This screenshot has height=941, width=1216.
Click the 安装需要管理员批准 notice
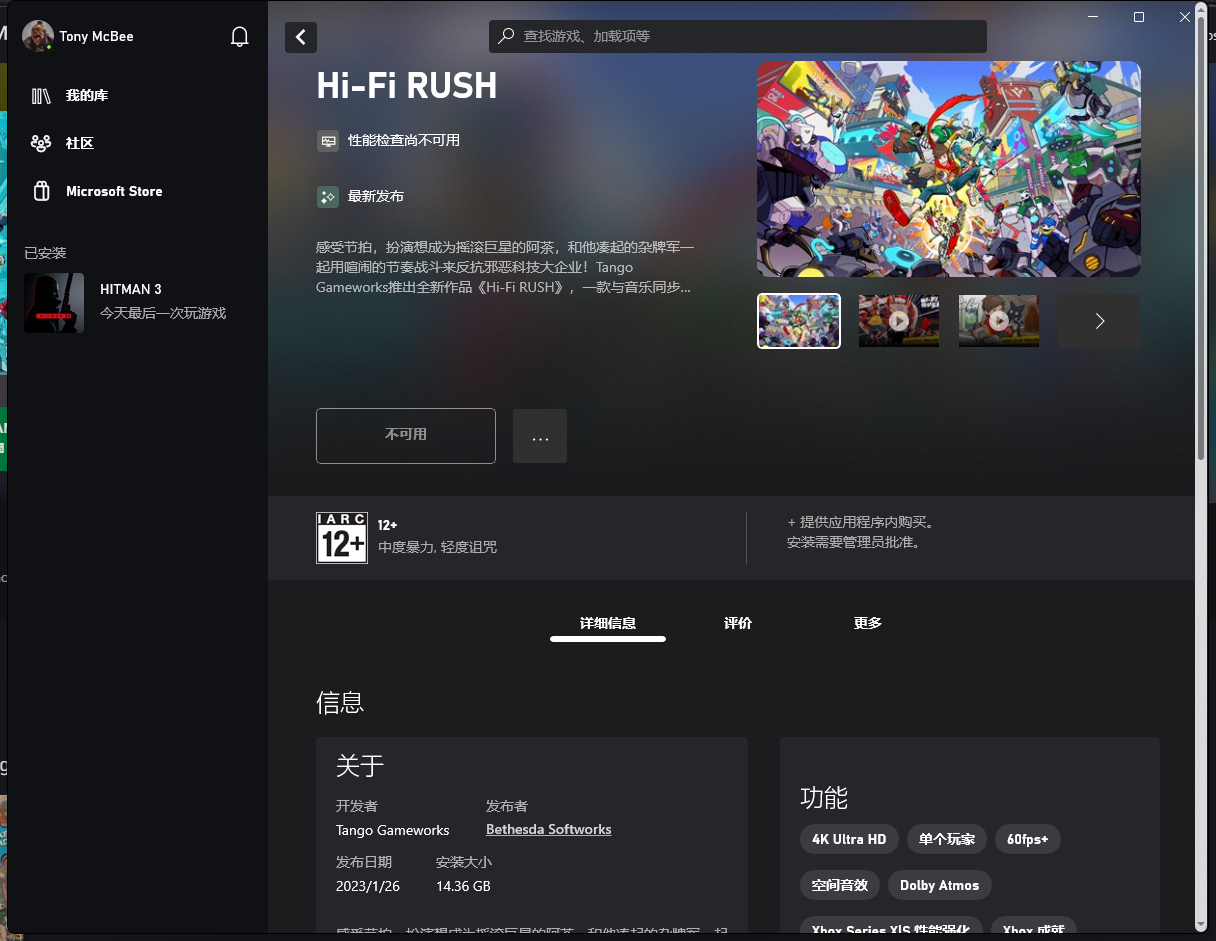tap(853, 543)
